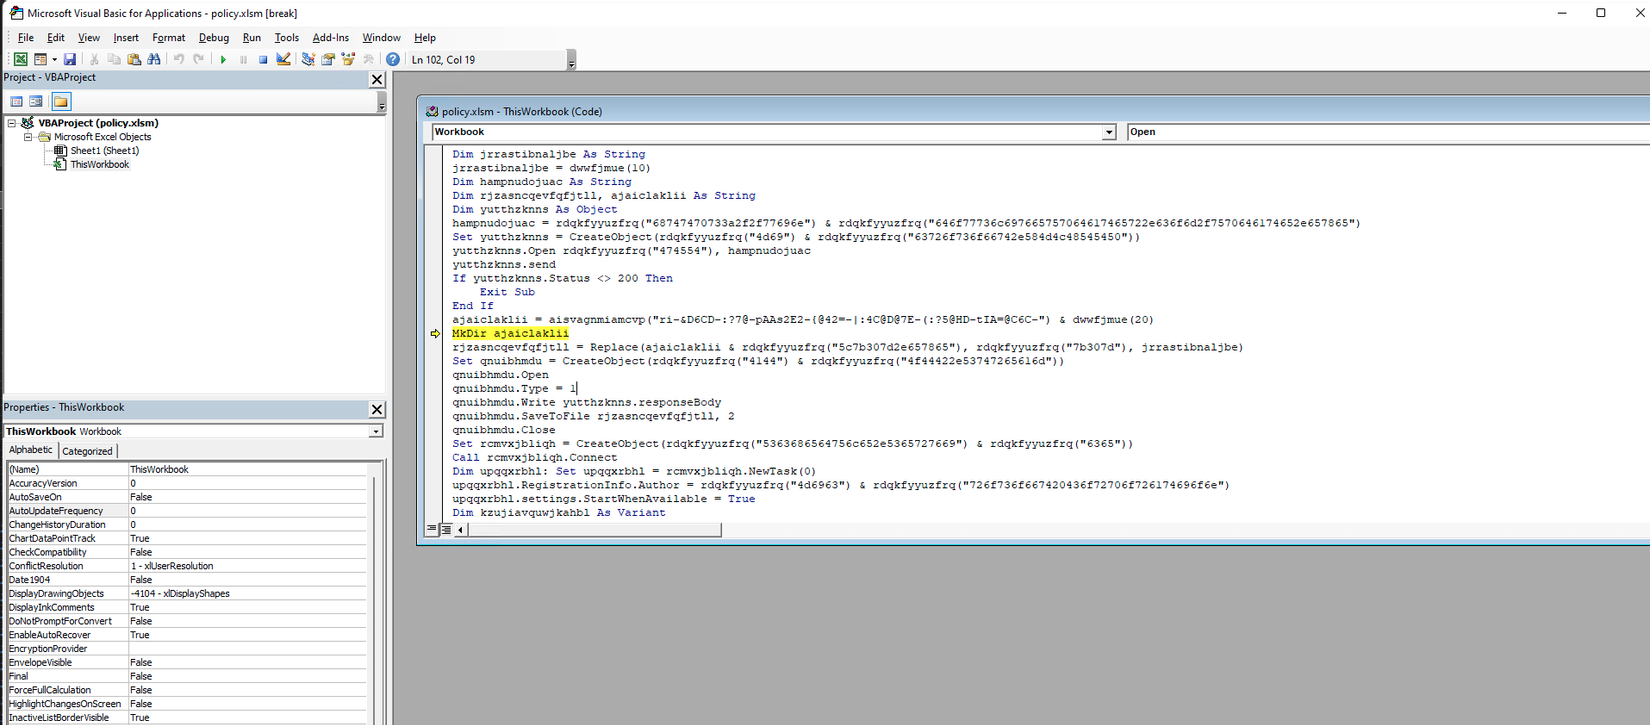Switch to Procedure View in code window
1650x725 pixels.
click(x=432, y=530)
